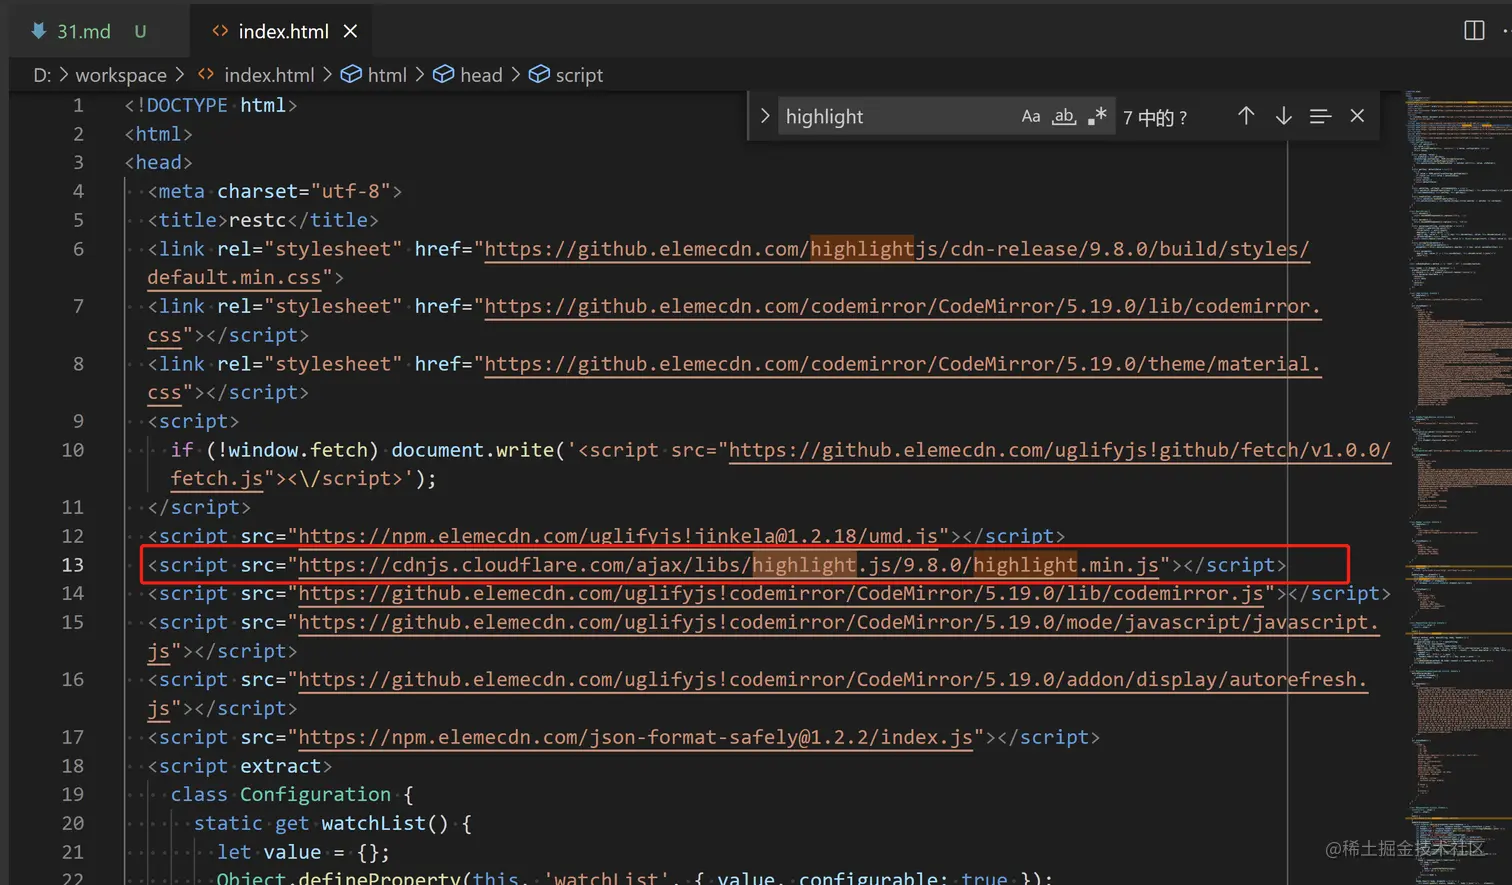Open cdnjs highlight.min.js URL
Image resolution: width=1512 pixels, height=885 pixels.
tap(729, 565)
